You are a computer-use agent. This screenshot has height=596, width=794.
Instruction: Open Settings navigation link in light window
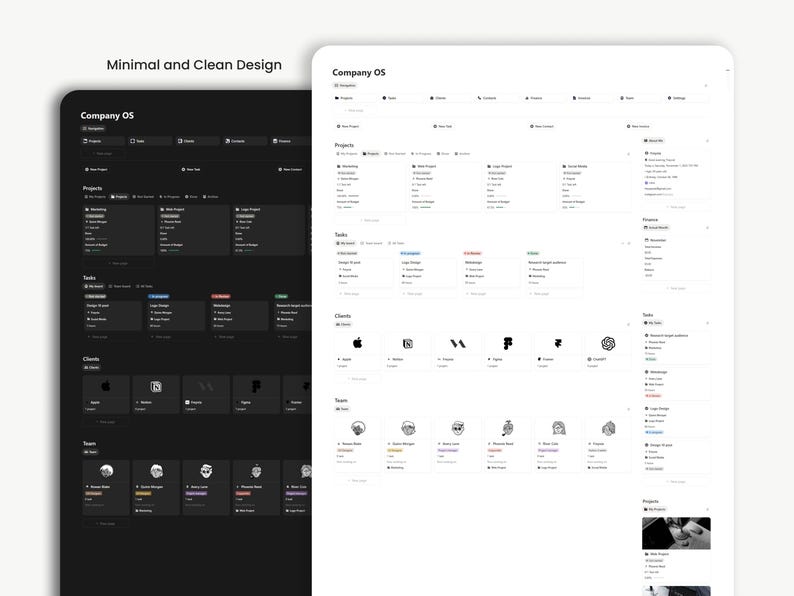[x=689, y=98]
